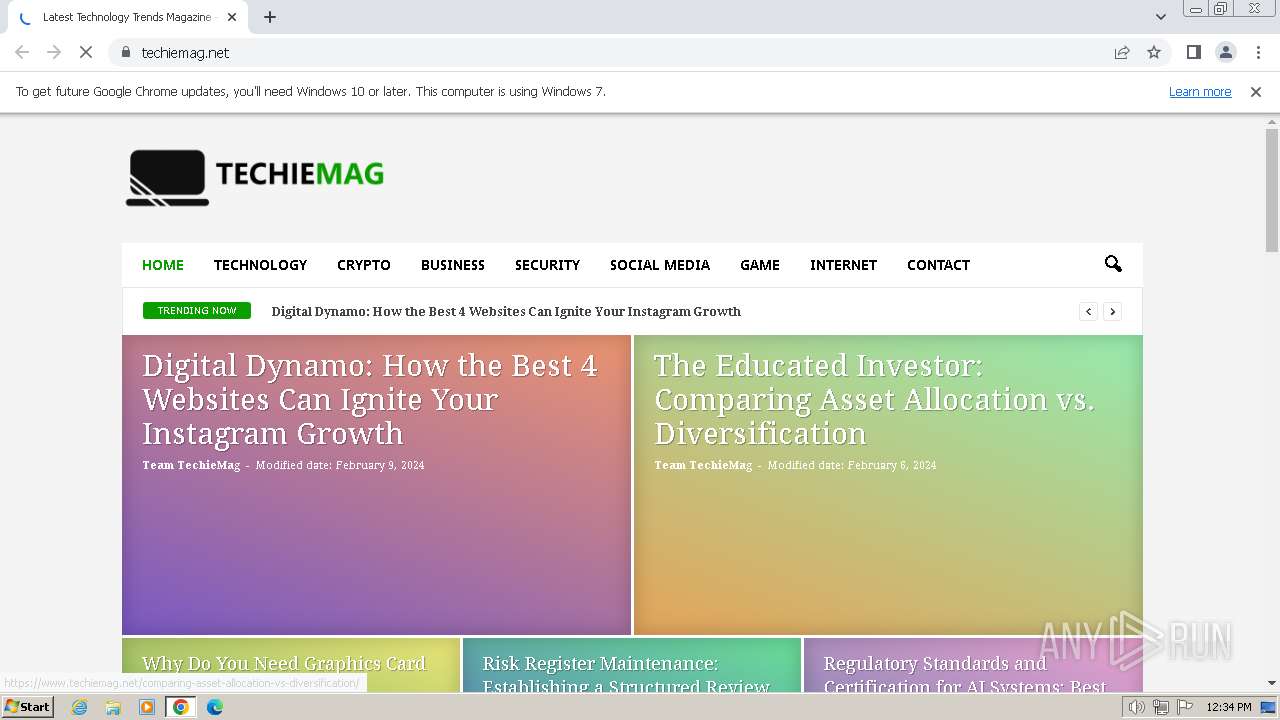Image resolution: width=1280 pixels, height=720 pixels.
Task: Open the media player taskbar icon
Action: 147,707
